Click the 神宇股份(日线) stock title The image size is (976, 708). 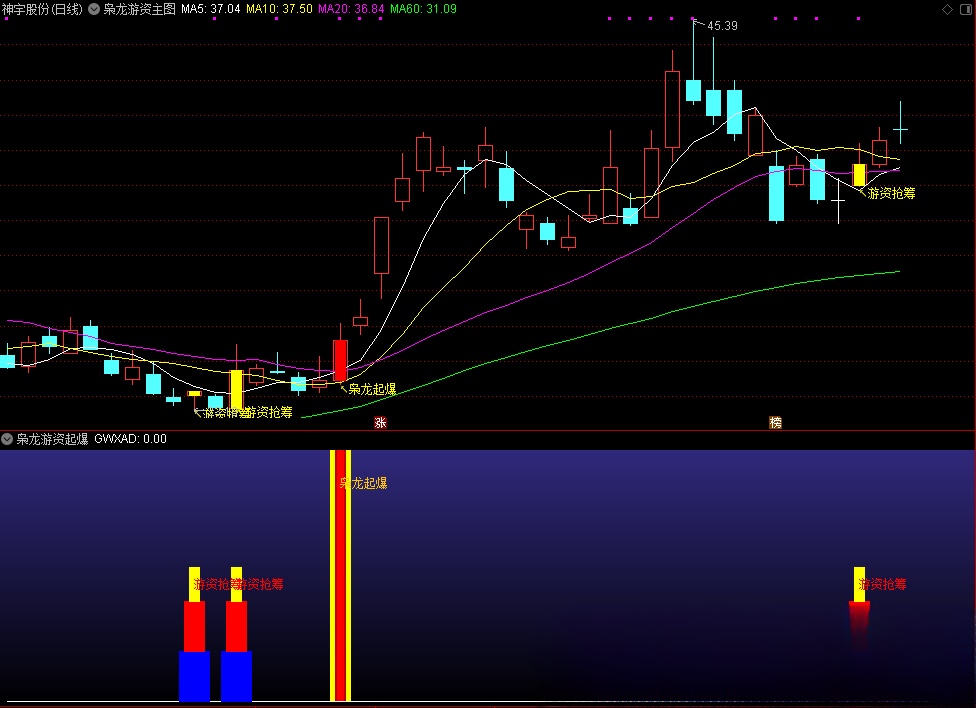point(42,9)
